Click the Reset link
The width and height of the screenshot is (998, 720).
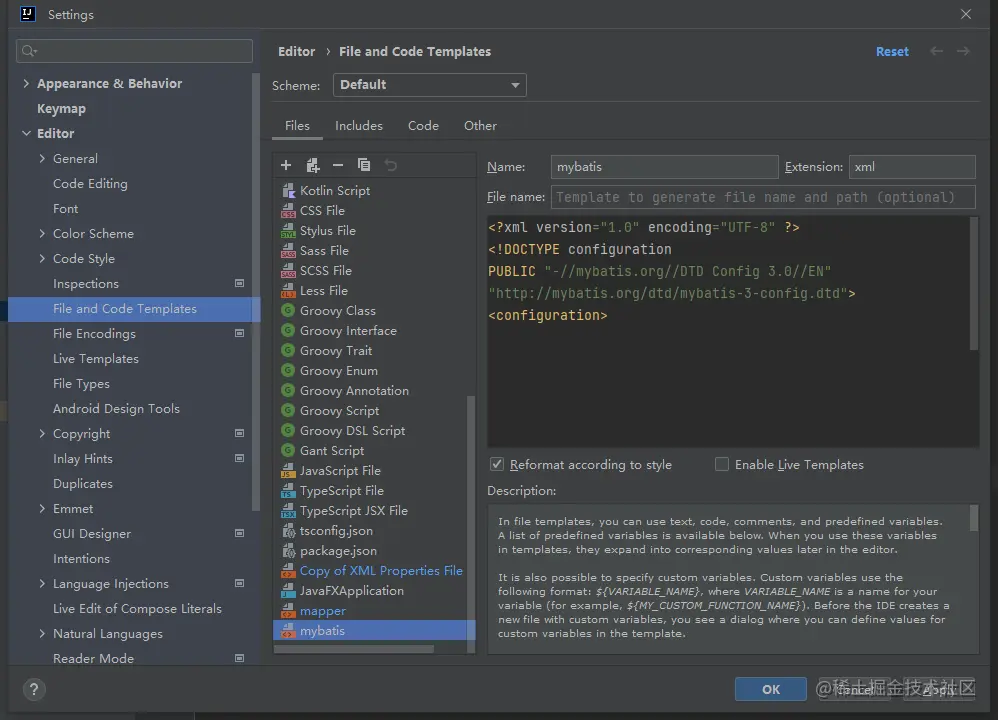(x=892, y=52)
